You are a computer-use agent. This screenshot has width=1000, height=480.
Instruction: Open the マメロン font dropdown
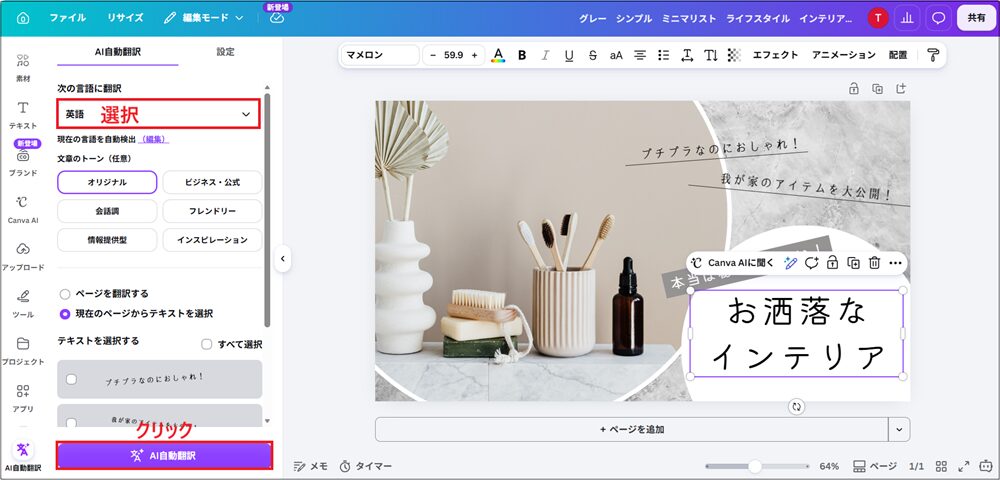tap(380, 55)
